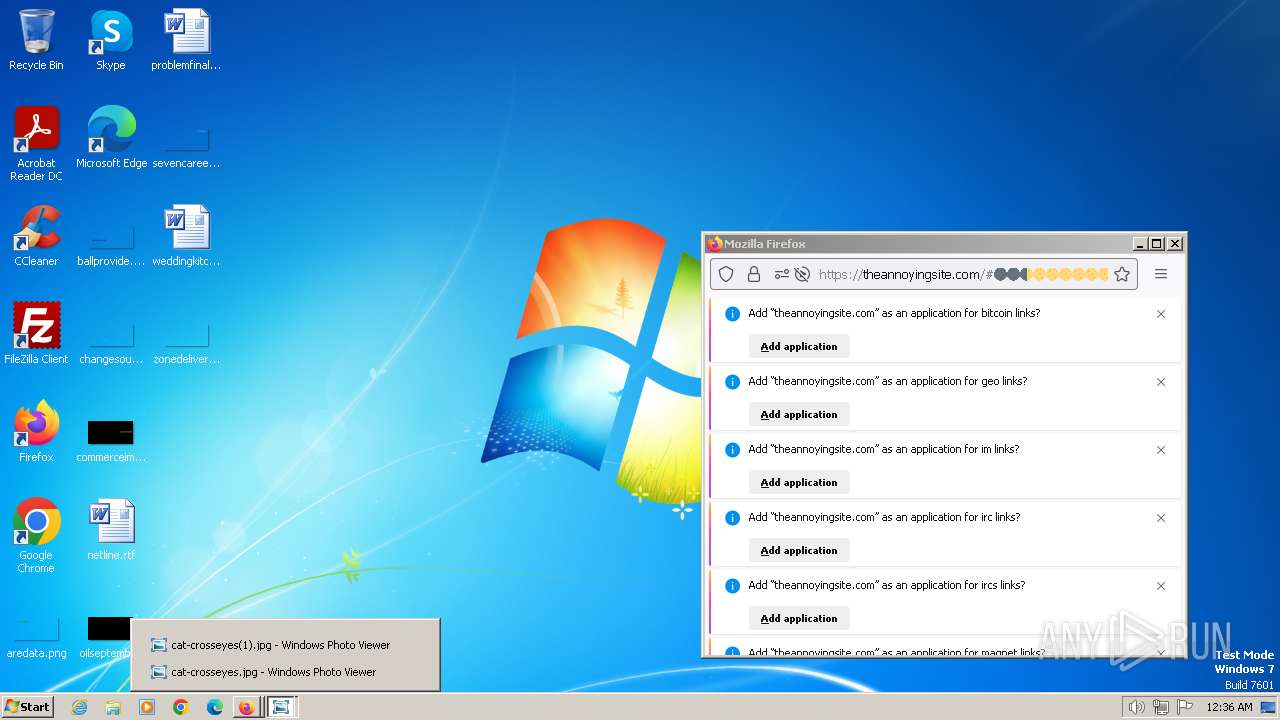The width and height of the screenshot is (1280, 720).
Task: Open network status tray icon
Action: click(x=1161, y=707)
